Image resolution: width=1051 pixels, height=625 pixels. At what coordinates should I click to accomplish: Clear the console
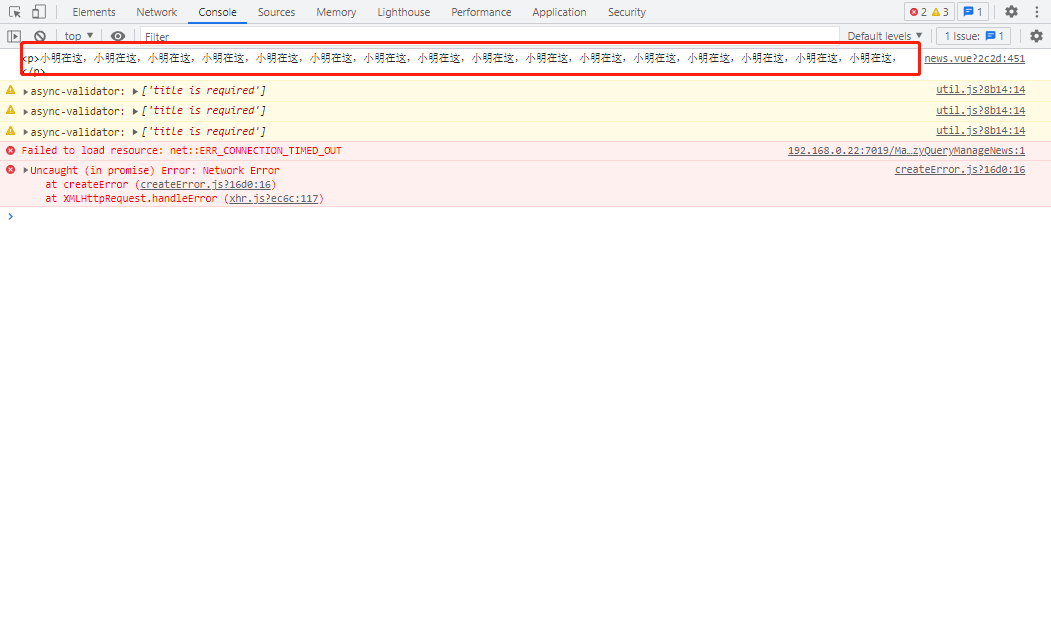click(40, 36)
